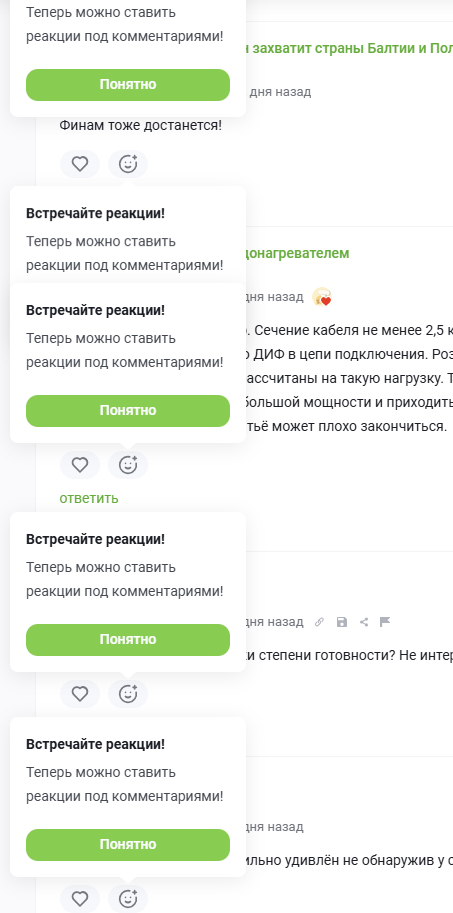Add smiley reaction to 'степени готовности' comment
The width and height of the screenshot is (453, 913).
[x=128, y=693]
